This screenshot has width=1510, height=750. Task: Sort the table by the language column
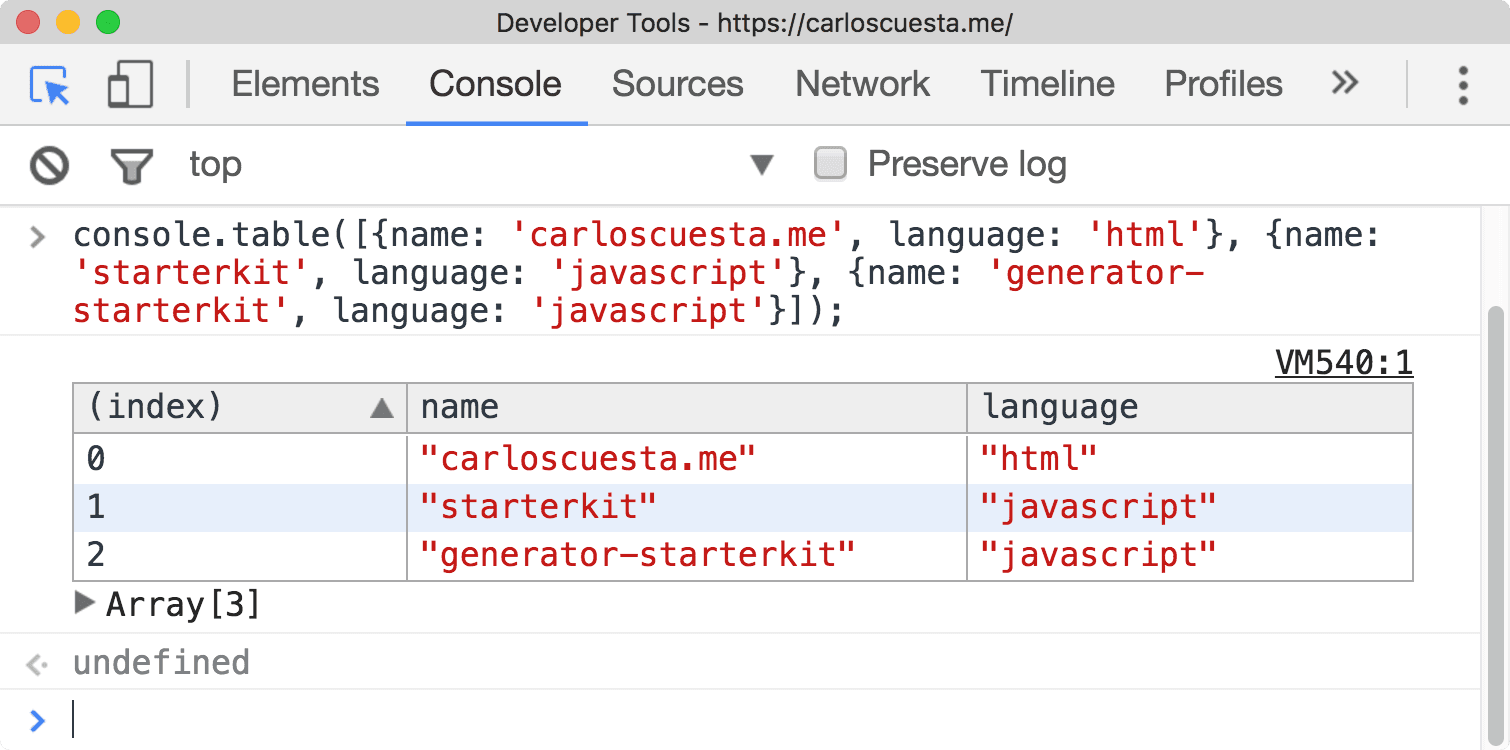click(1190, 407)
